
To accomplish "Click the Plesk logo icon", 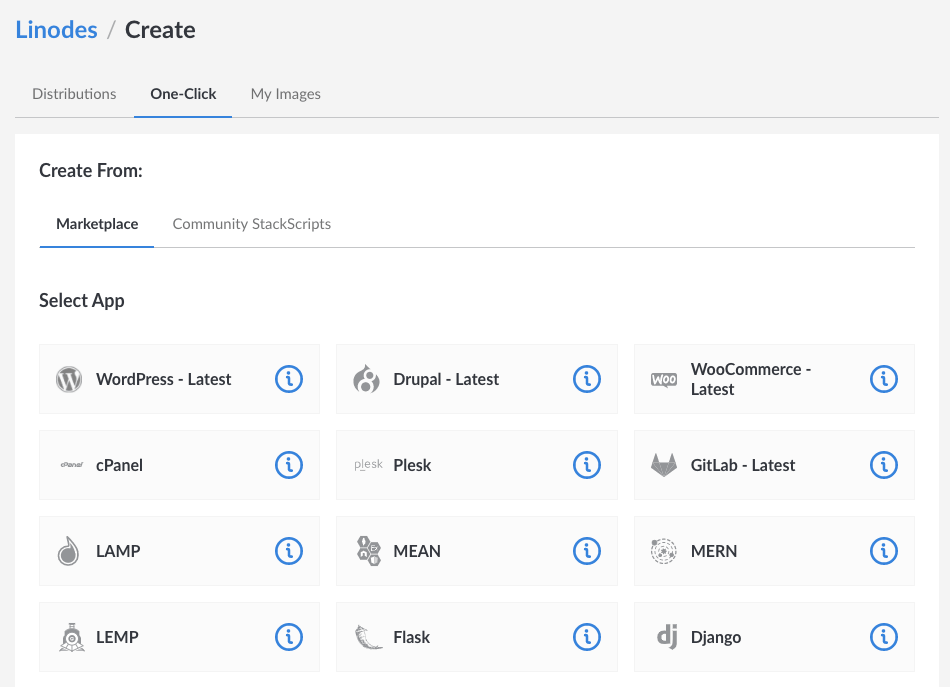I will (366, 465).
